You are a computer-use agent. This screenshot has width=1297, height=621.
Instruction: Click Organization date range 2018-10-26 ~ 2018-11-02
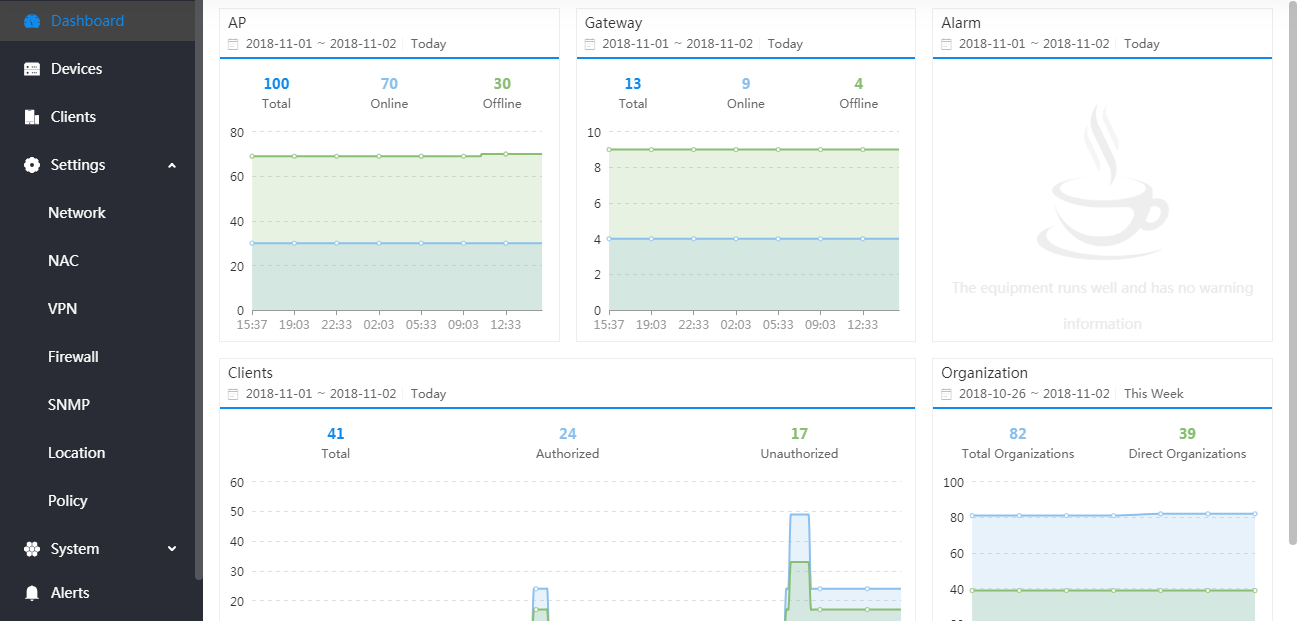point(1034,394)
